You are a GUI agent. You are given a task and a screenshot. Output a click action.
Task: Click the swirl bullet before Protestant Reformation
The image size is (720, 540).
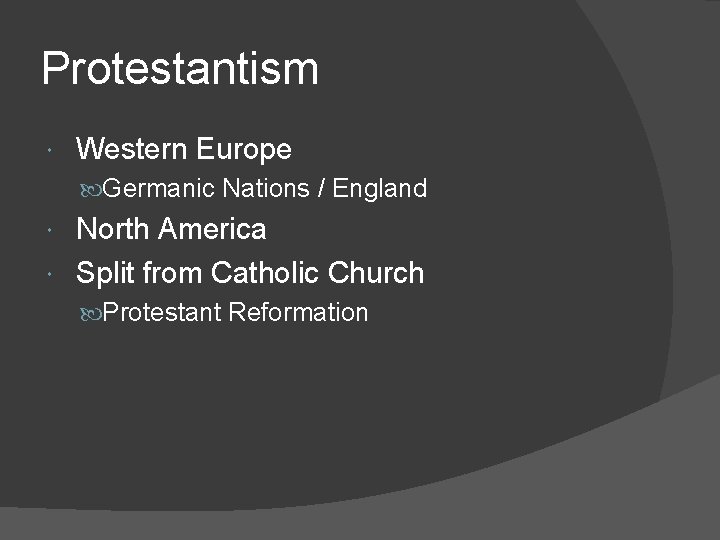click(x=94, y=313)
